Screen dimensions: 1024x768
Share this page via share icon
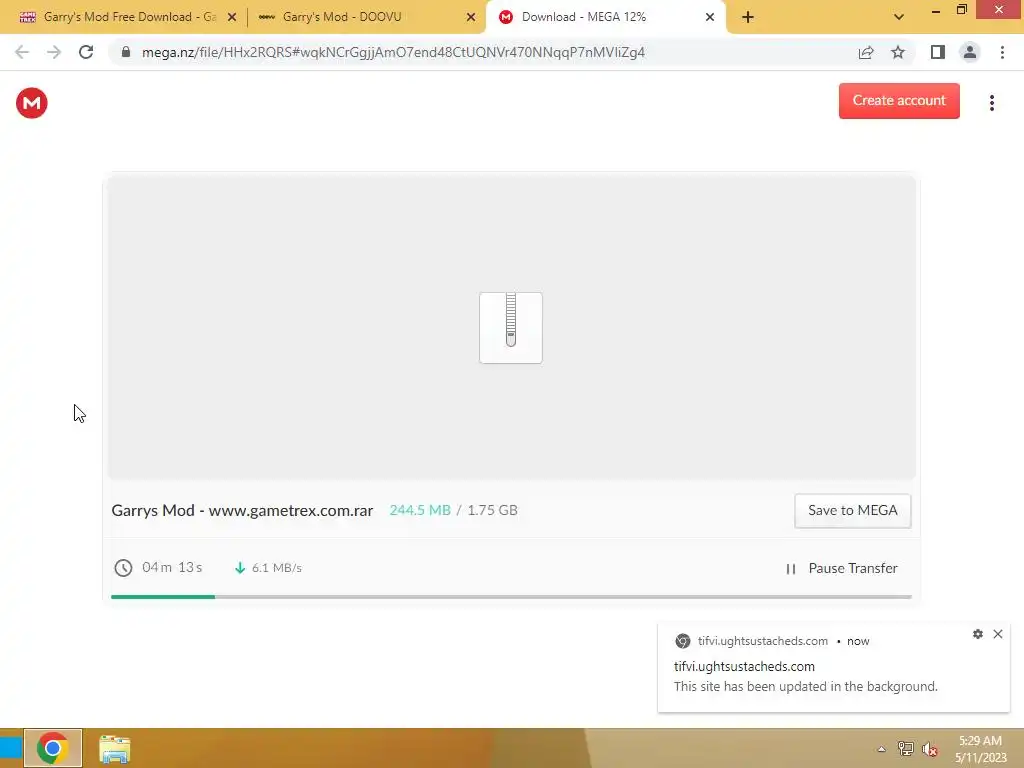pos(866,52)
